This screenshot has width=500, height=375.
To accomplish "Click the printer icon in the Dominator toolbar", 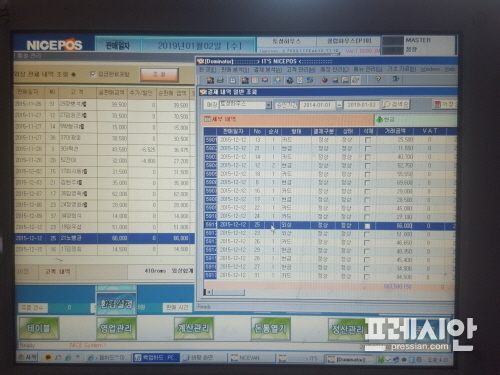I will point(221,80).
